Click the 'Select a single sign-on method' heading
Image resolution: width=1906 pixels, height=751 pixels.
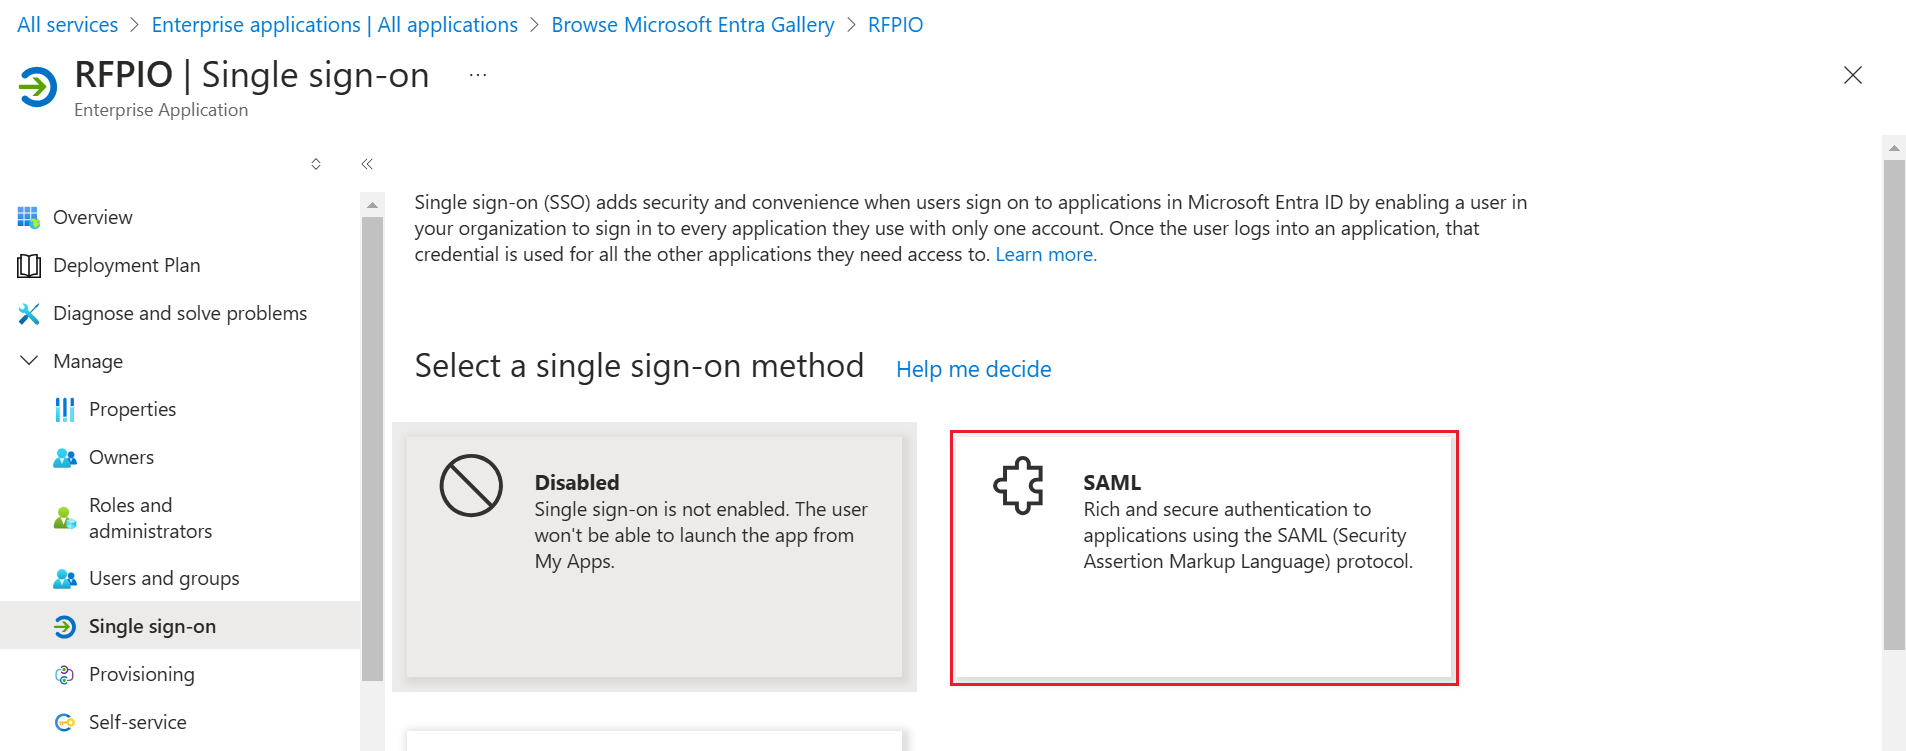[x=639, y=366]
